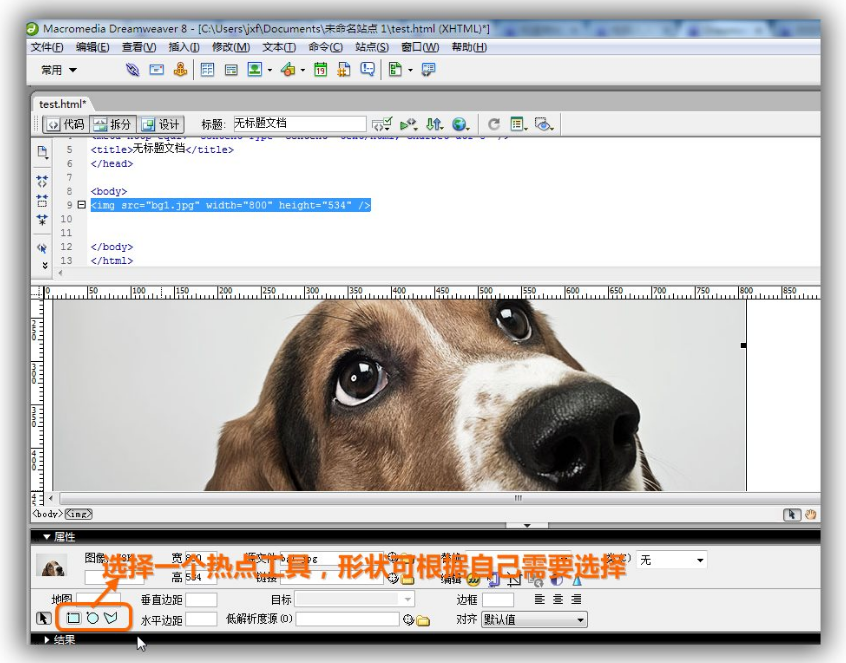Viewport: 846px width, 663px height.
Task: Select the test.html* document tab
Action: tap(63, 104)
